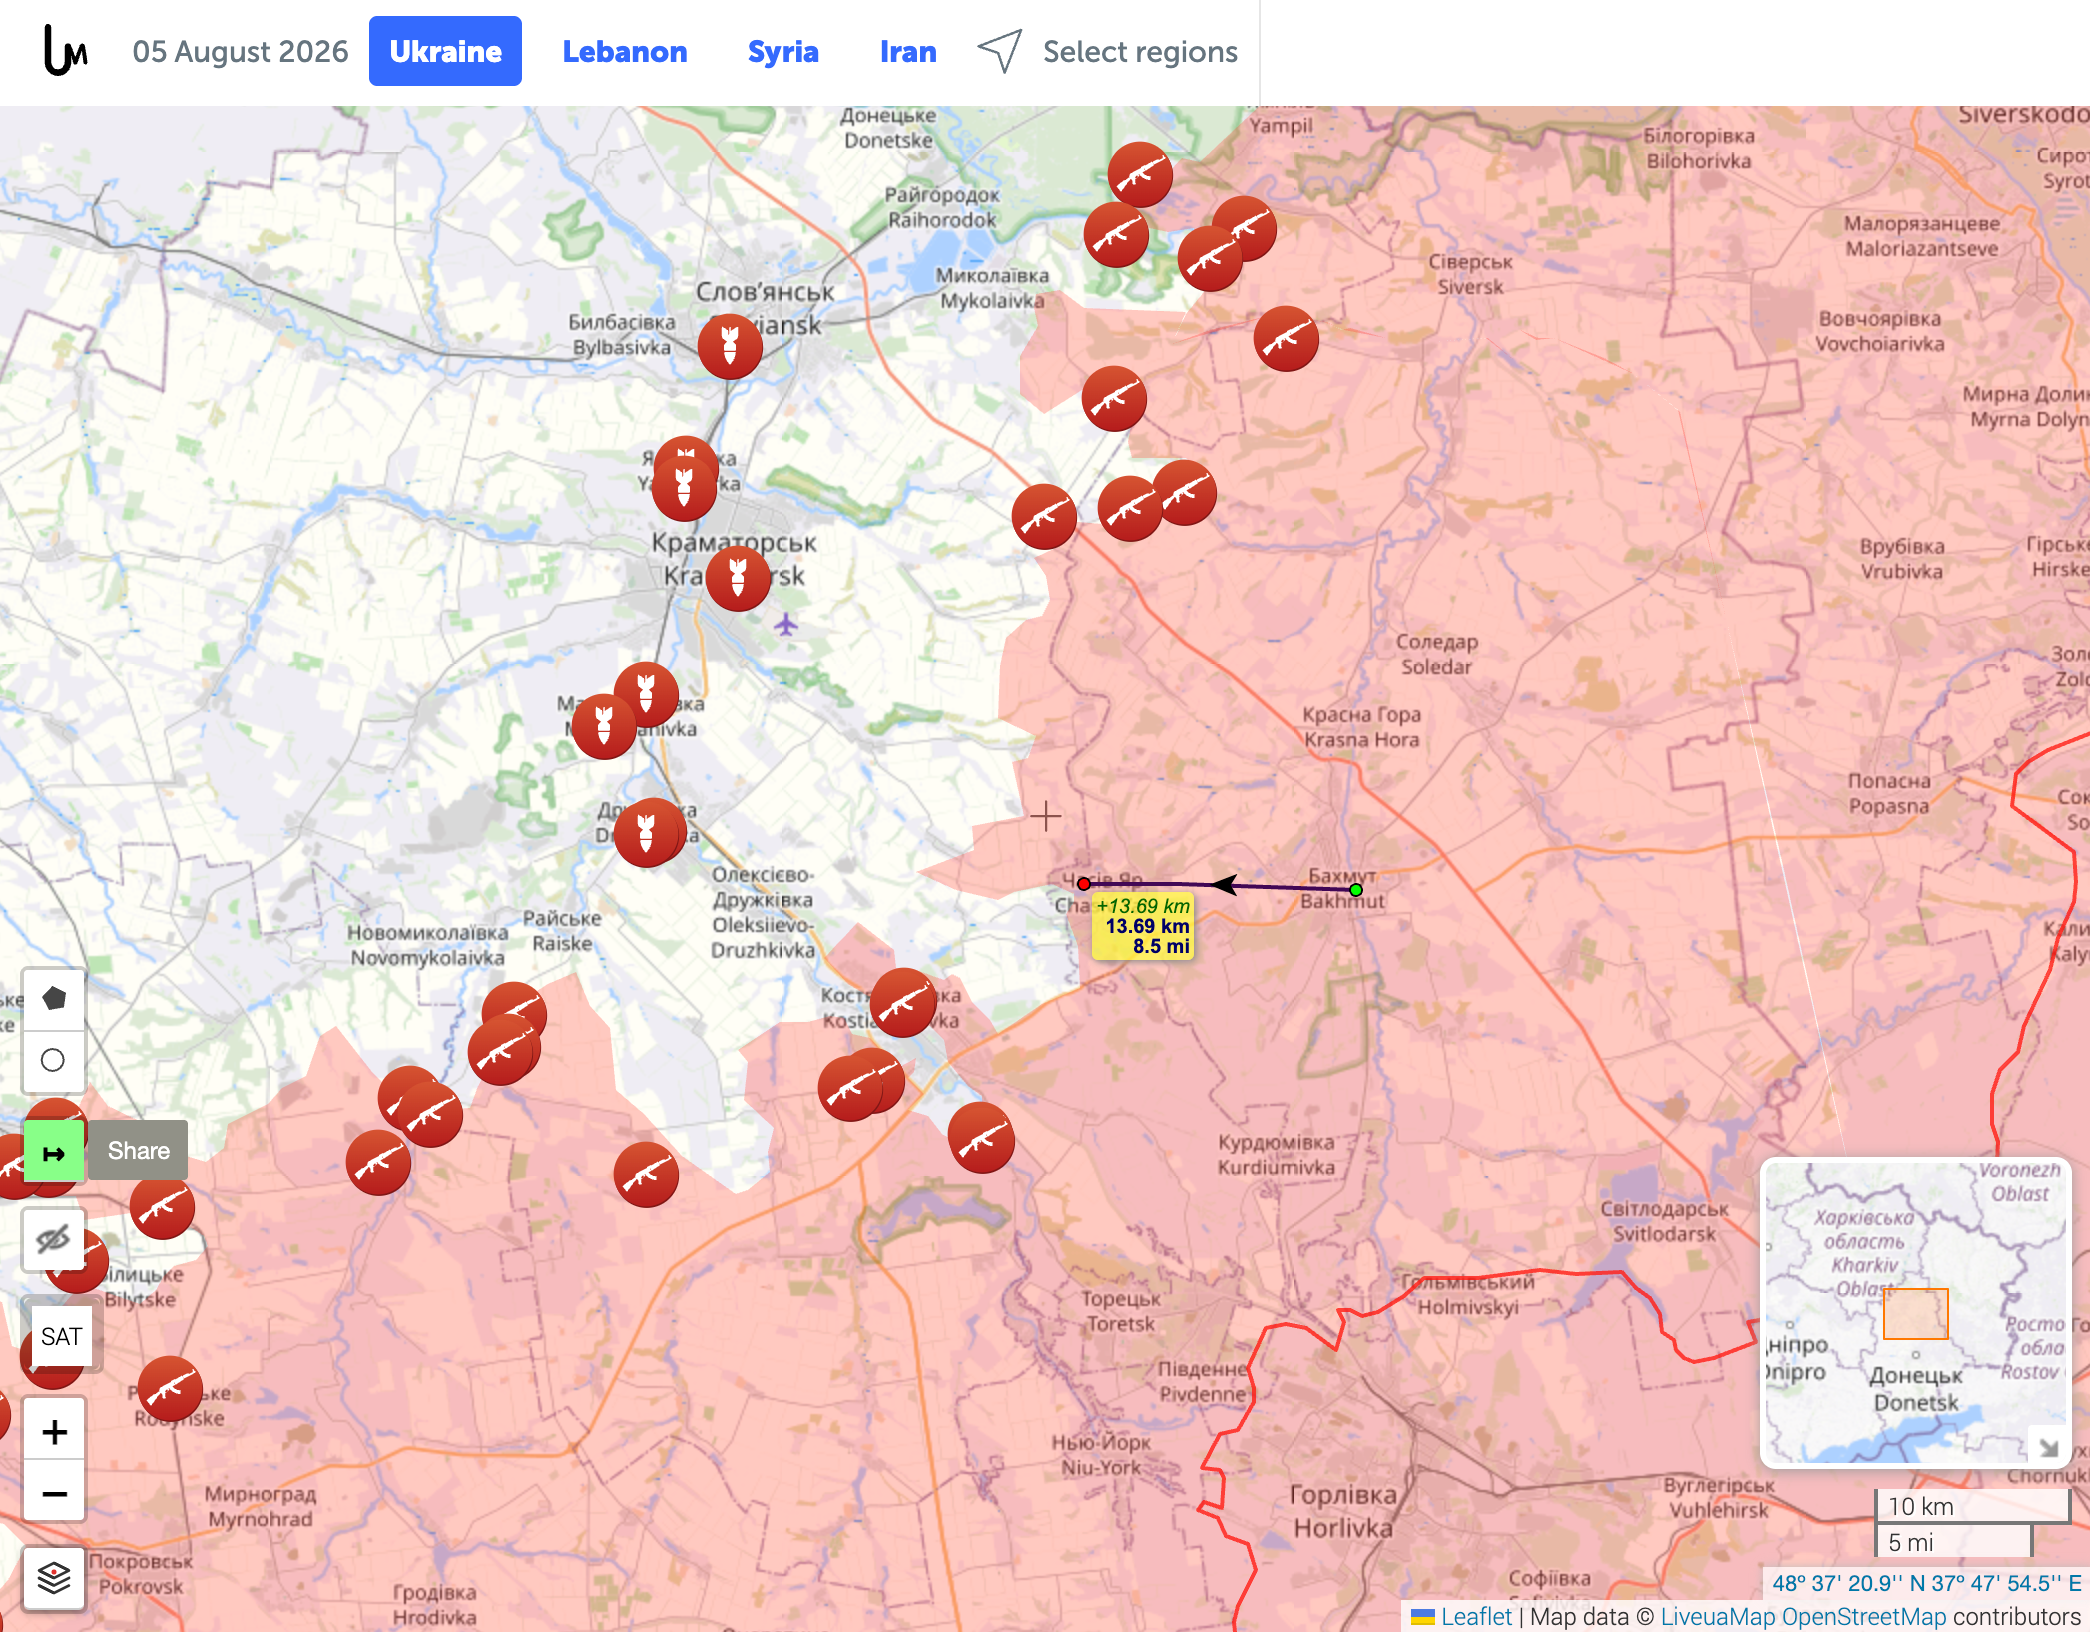Click the Hrodivka town label
The height and width of the screenshot is (1632, 2090).
click(x=434, y=1604)
